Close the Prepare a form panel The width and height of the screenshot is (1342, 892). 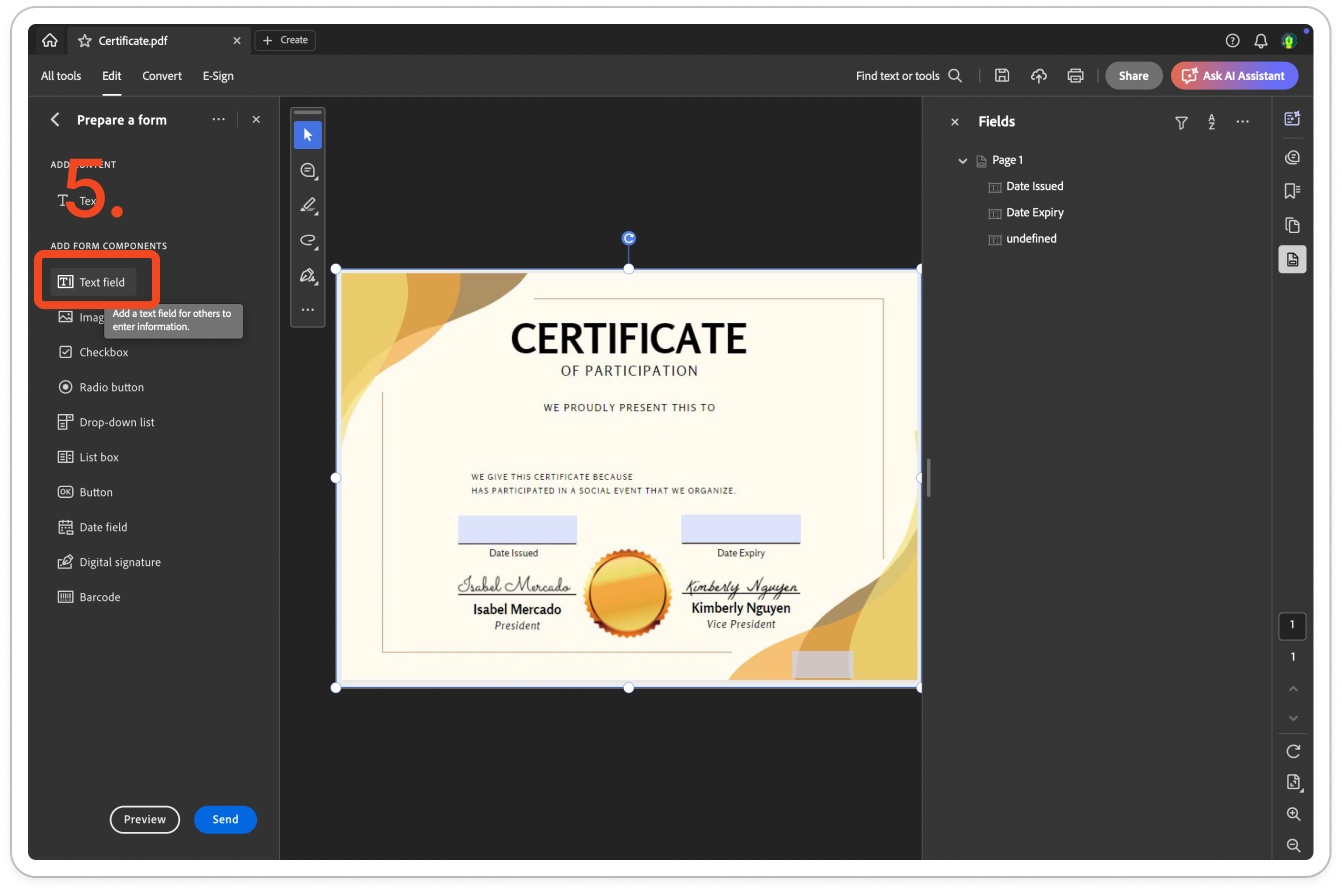pyautogui.click(x=256, y=119)
